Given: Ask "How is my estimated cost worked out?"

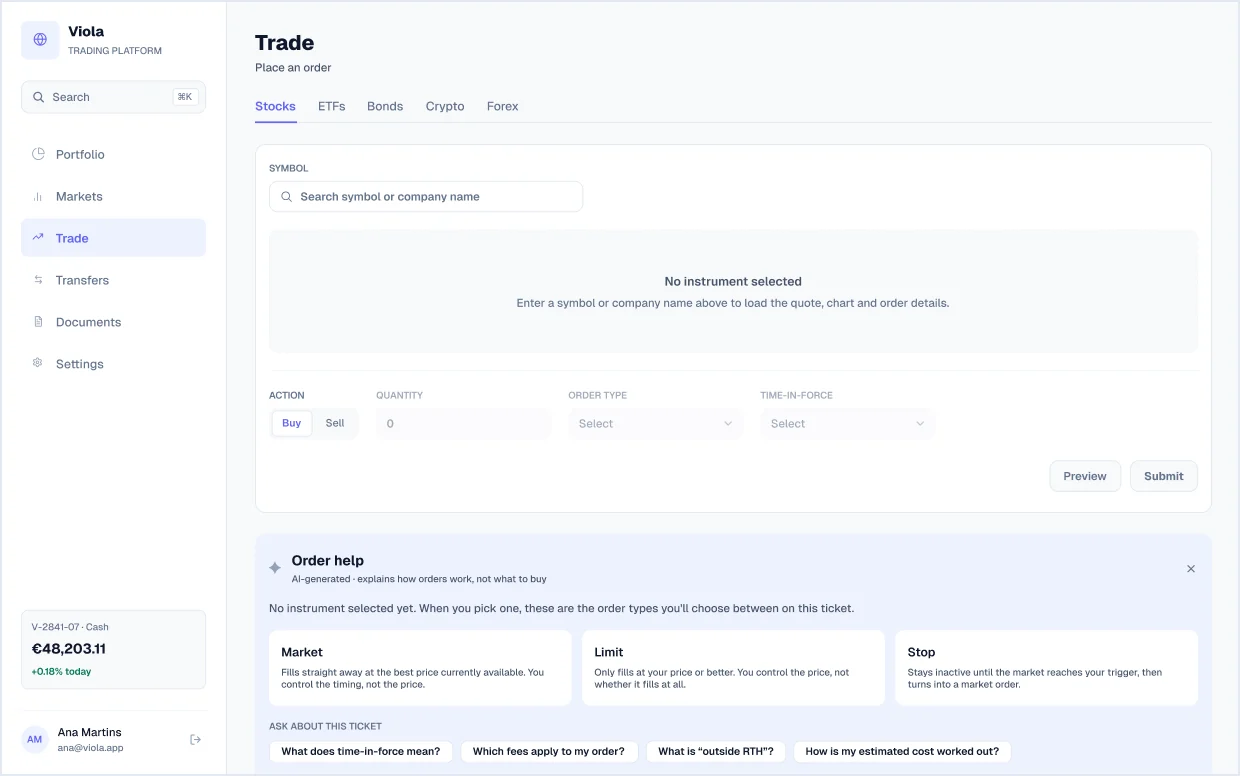Looking at the screenshot, I should pyautogui.click(x=902, y=752).
